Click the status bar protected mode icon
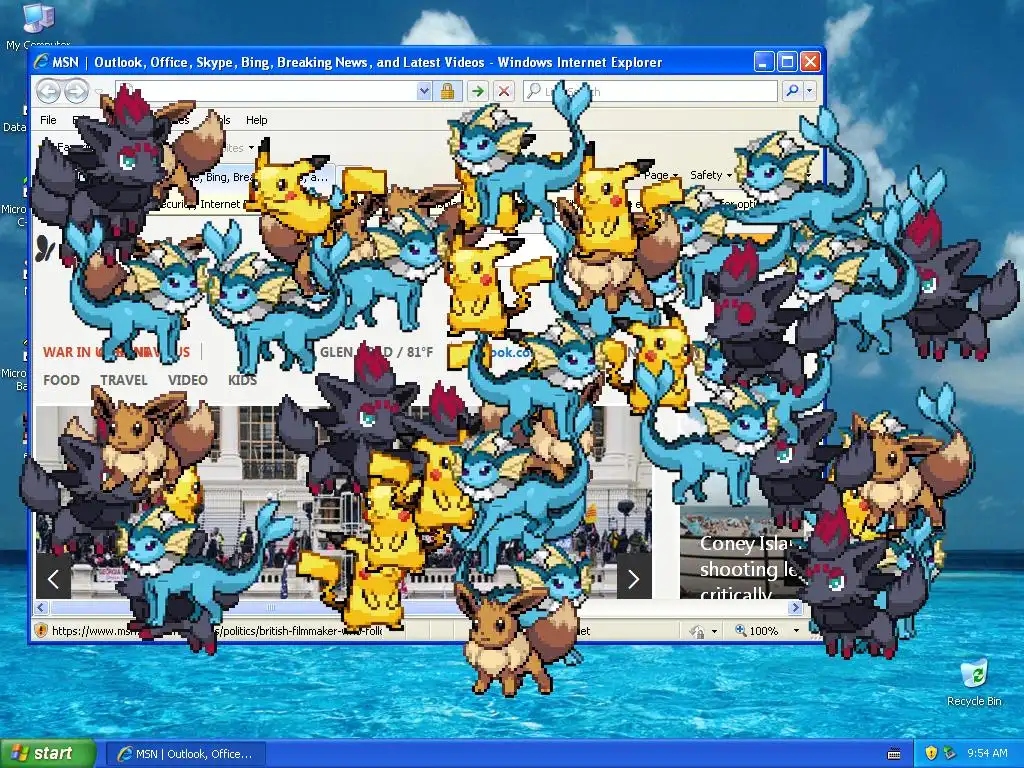1024x768 pixels. [697, 631]
